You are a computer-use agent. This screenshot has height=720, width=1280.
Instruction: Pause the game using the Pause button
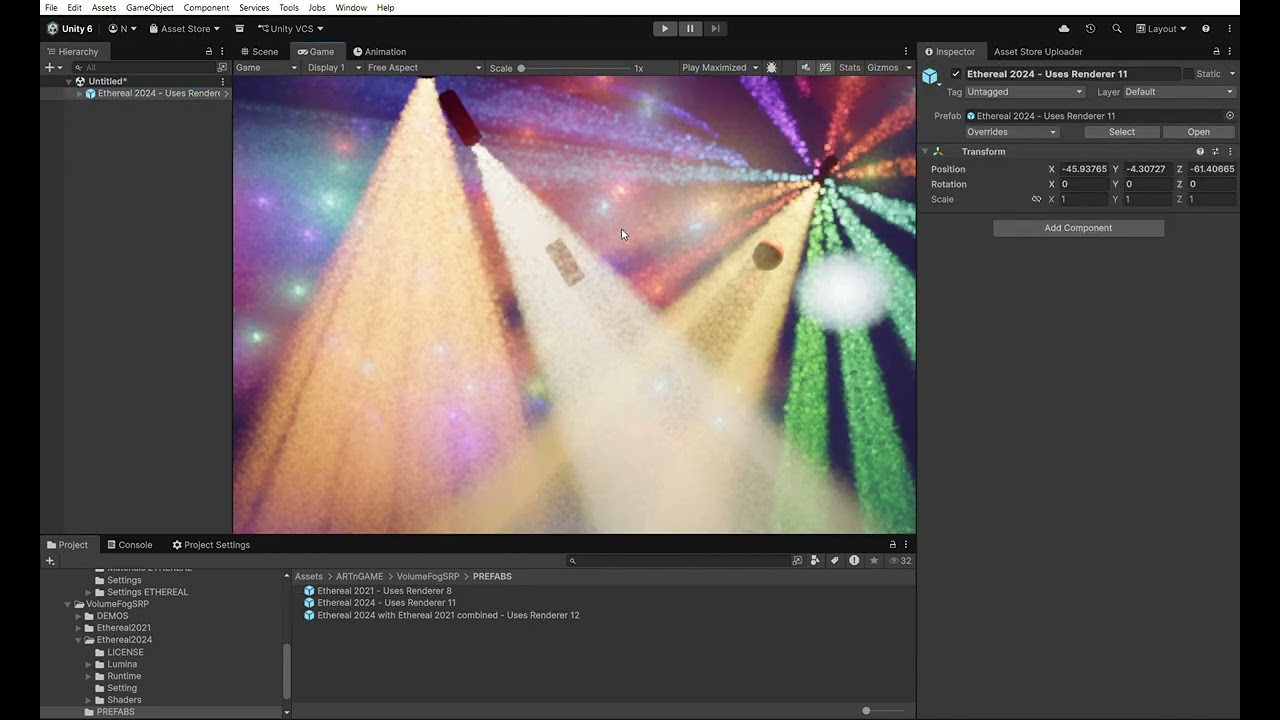[x=690, y=29]
